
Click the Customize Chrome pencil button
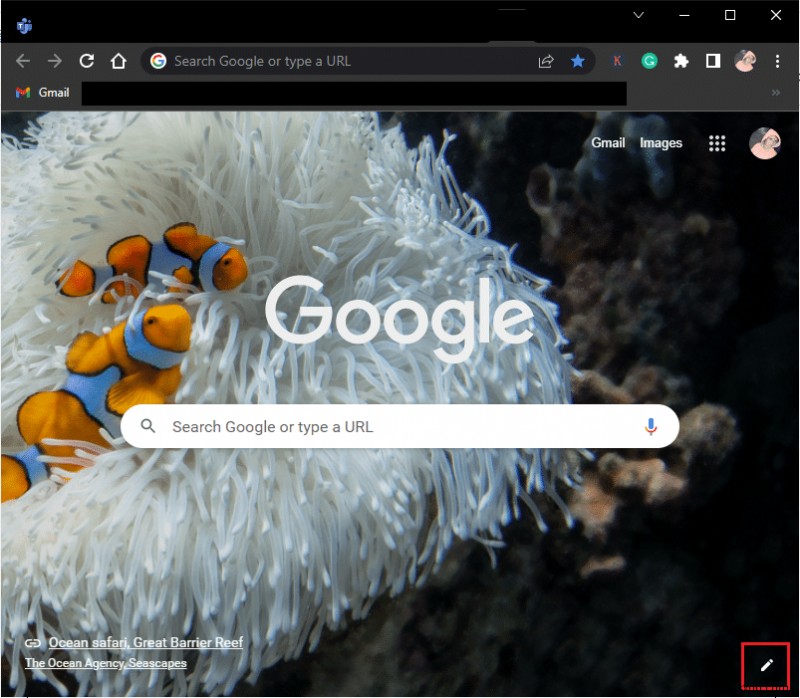[x=766, y=665]
